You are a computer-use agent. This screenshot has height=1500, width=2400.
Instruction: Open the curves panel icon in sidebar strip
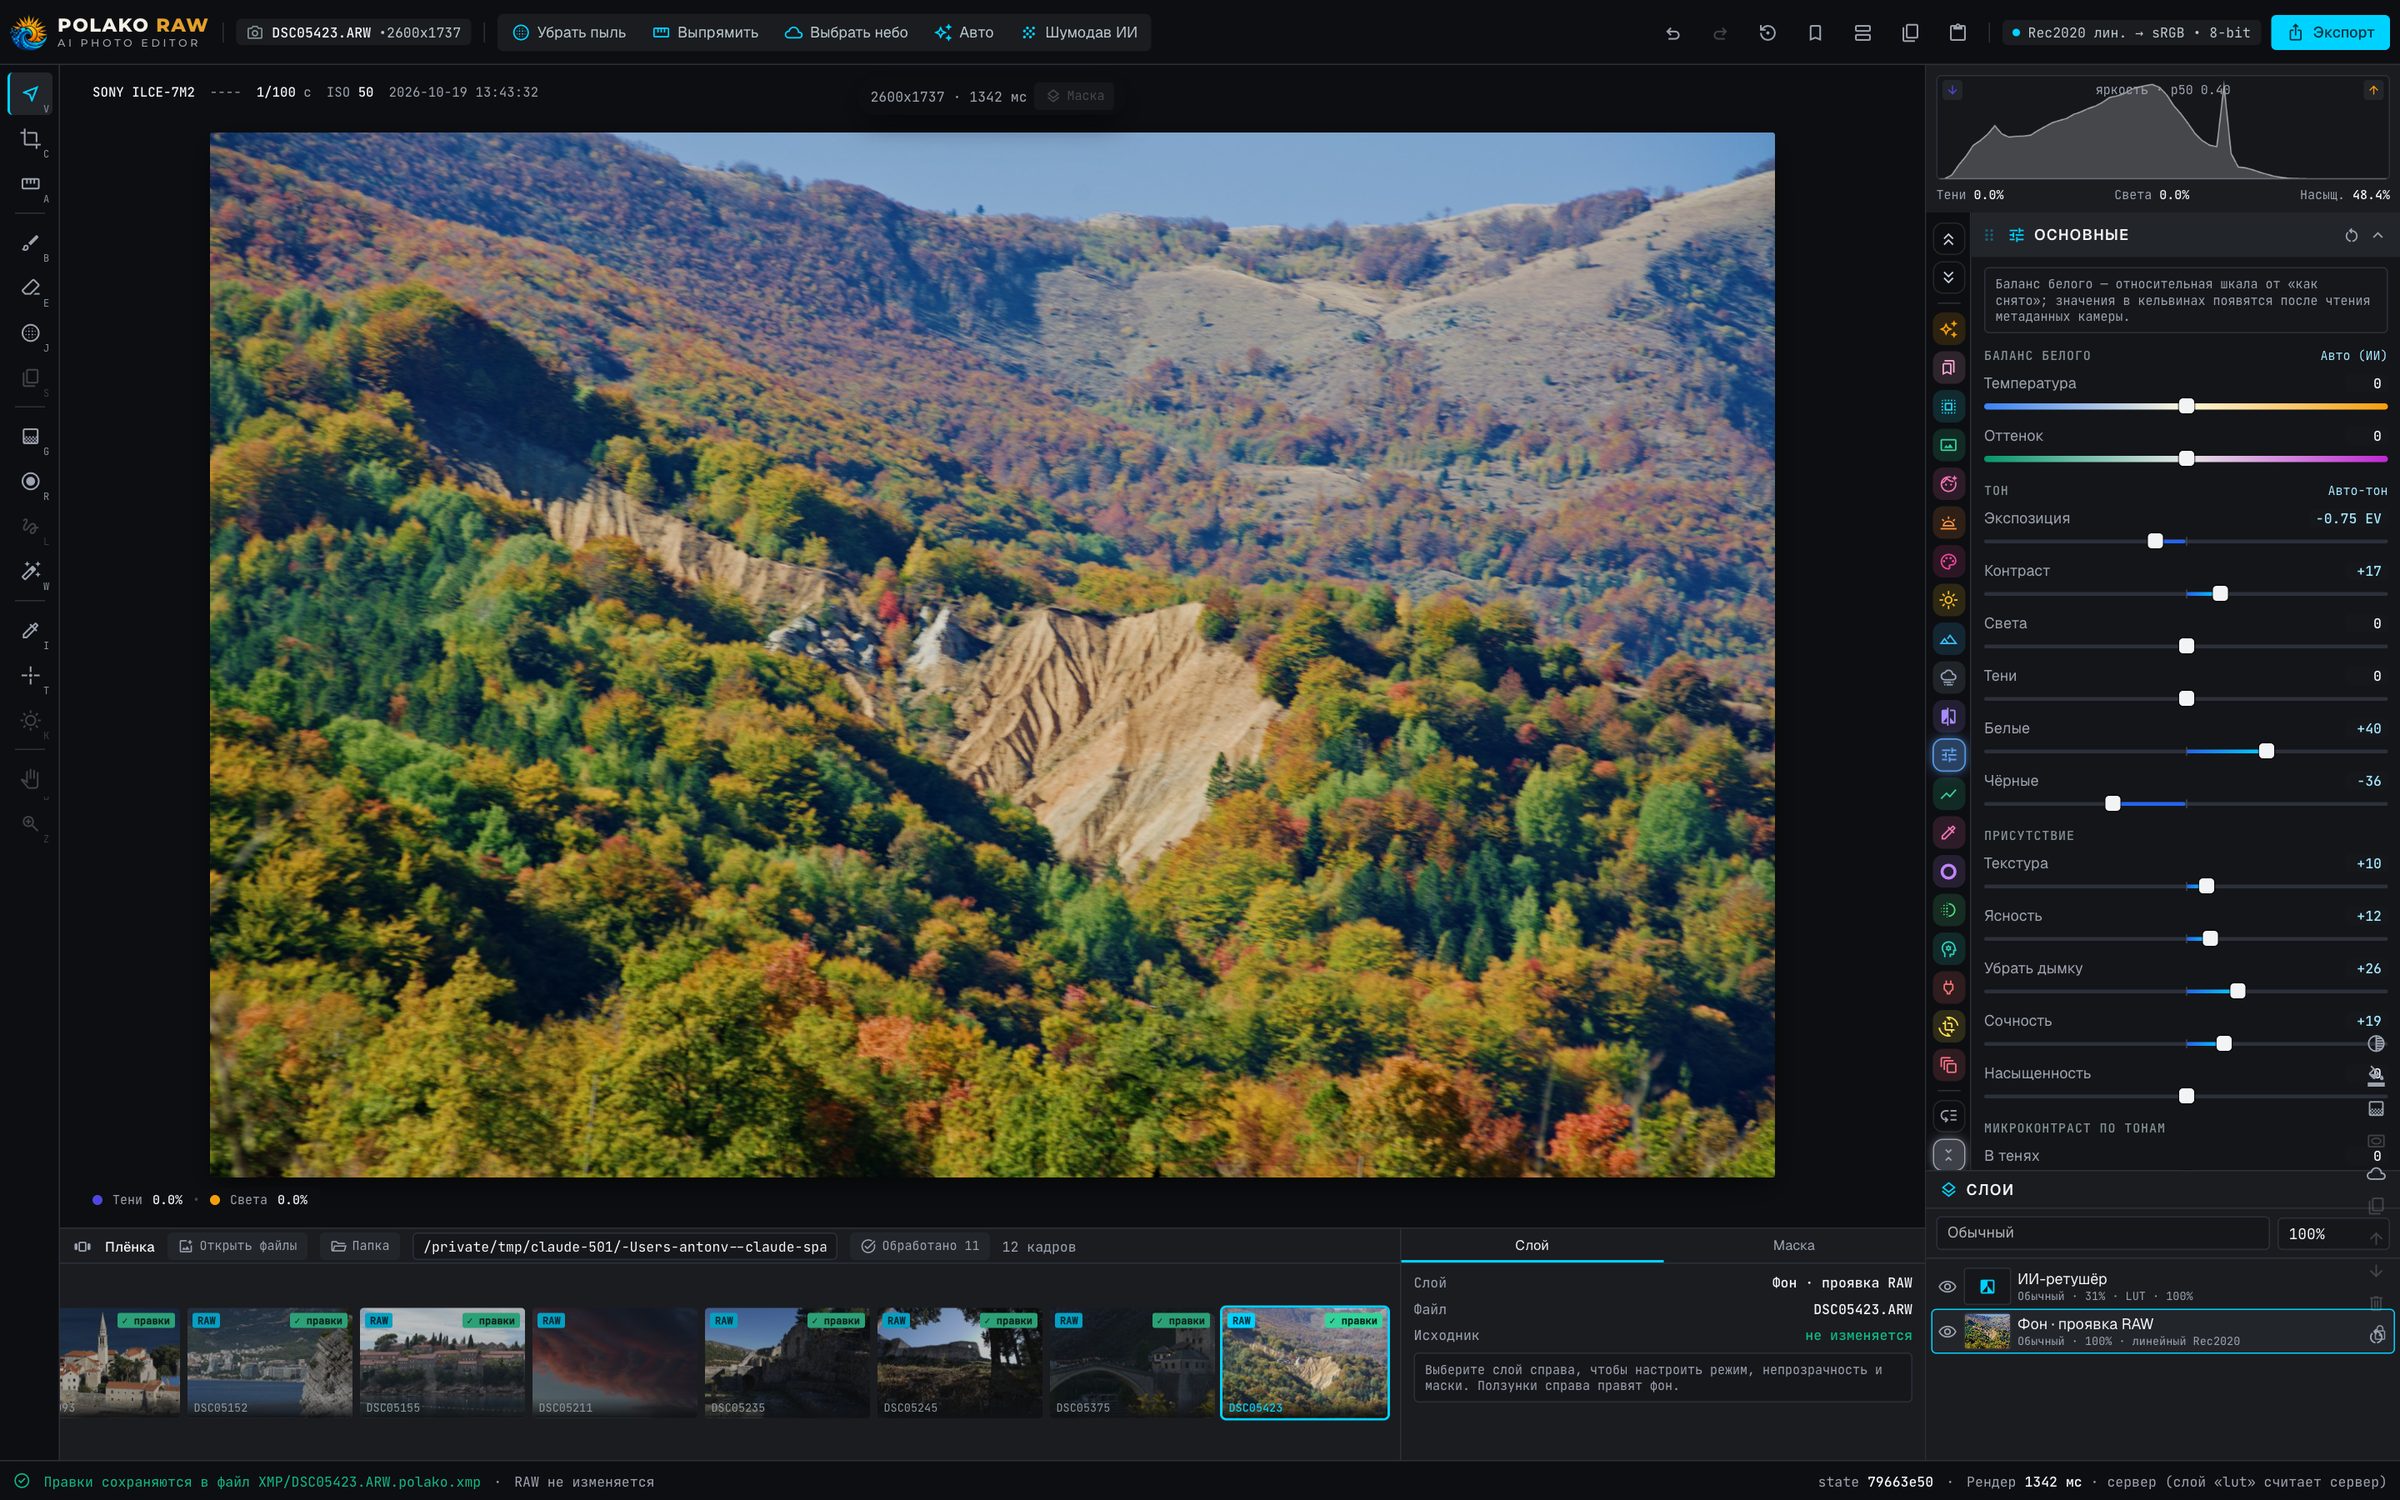1949,794
